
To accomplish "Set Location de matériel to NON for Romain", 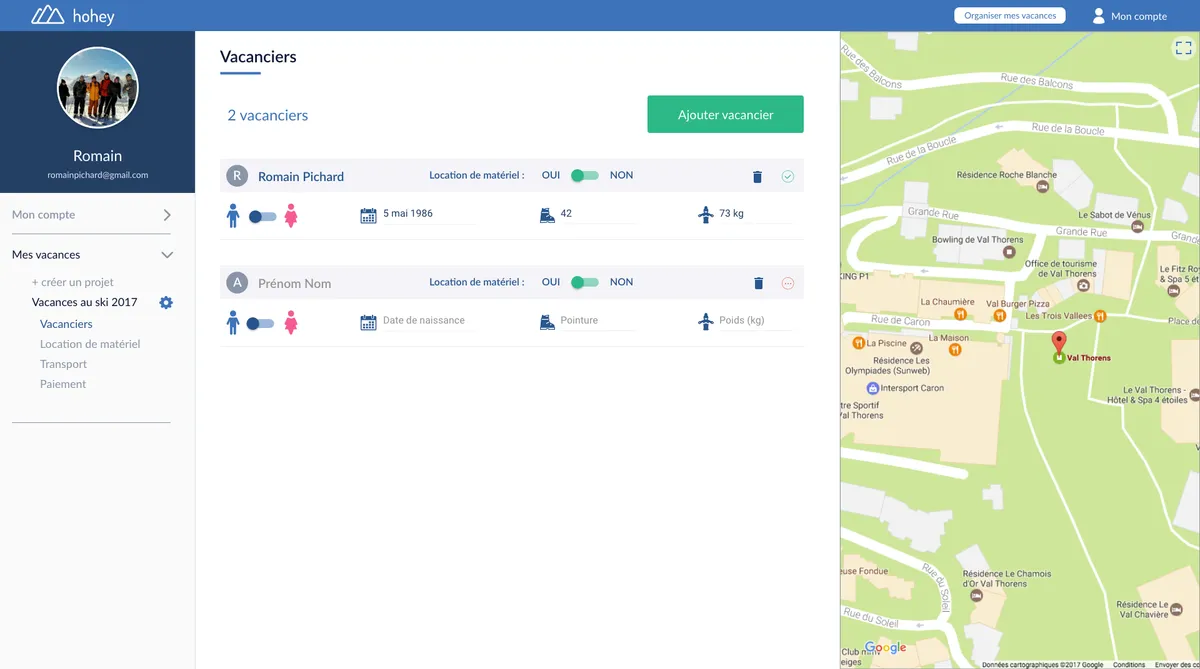I will click(x=590, y=175).
